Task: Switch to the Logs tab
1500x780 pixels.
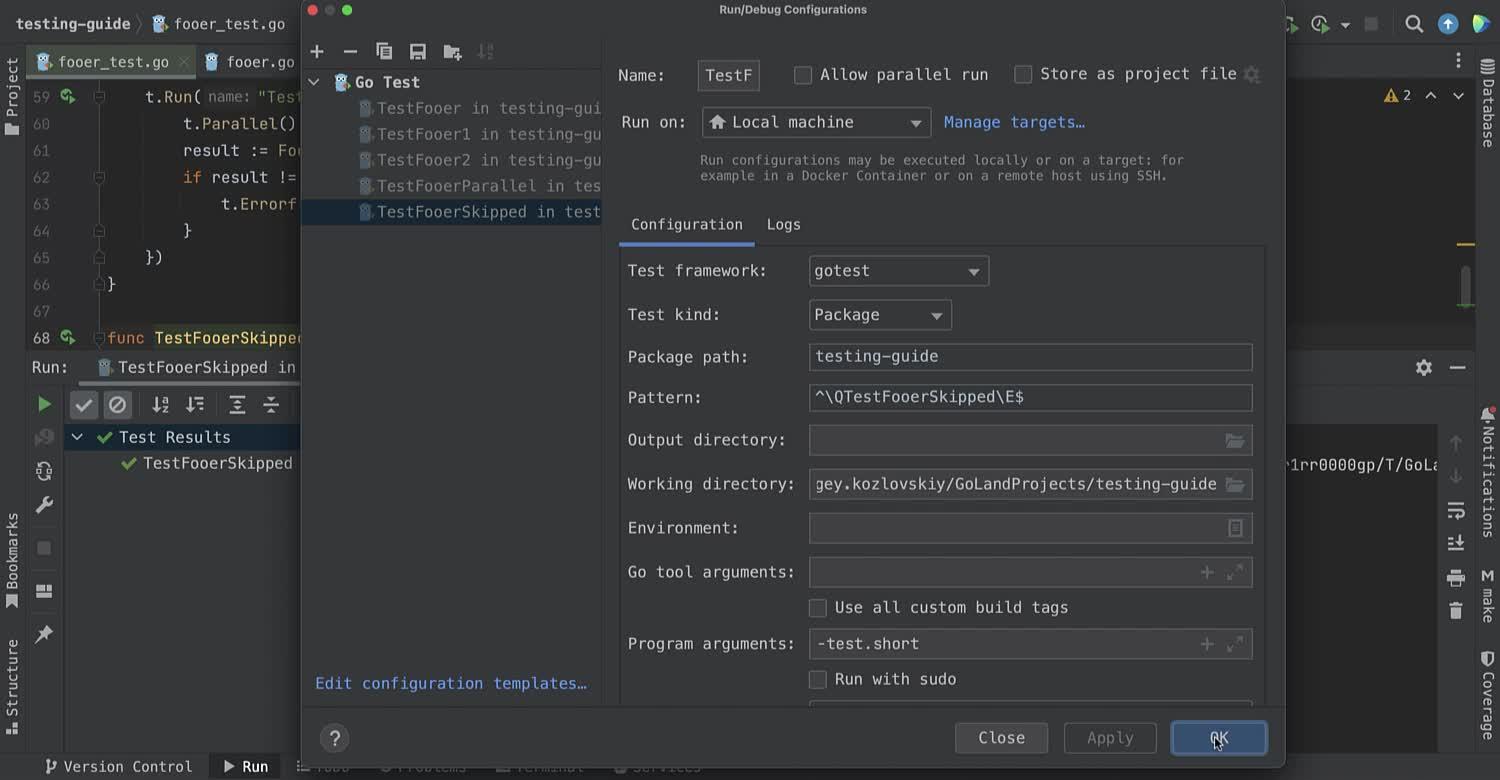Action: pyautogui.click(x=783, y=225)
